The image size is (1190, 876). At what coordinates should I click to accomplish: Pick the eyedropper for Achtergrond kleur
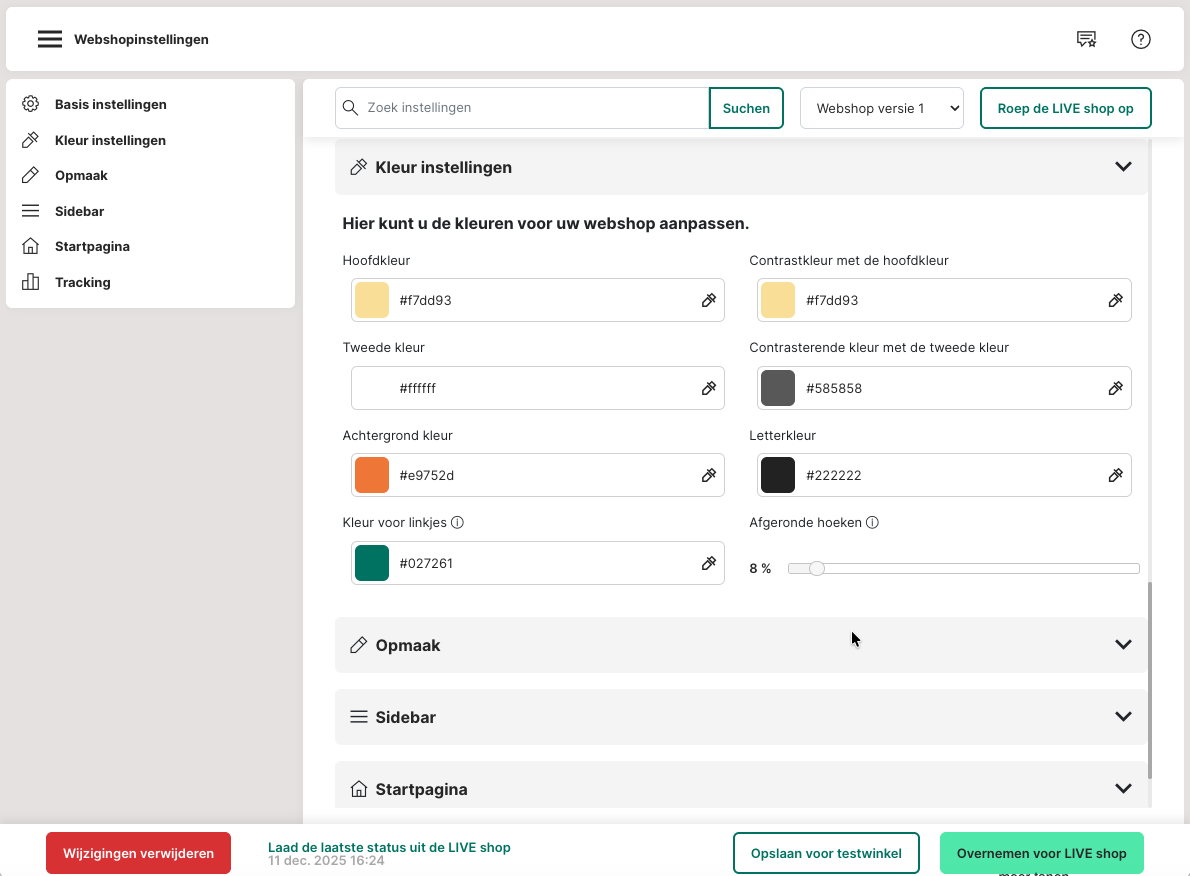click(x=709, y=475)
